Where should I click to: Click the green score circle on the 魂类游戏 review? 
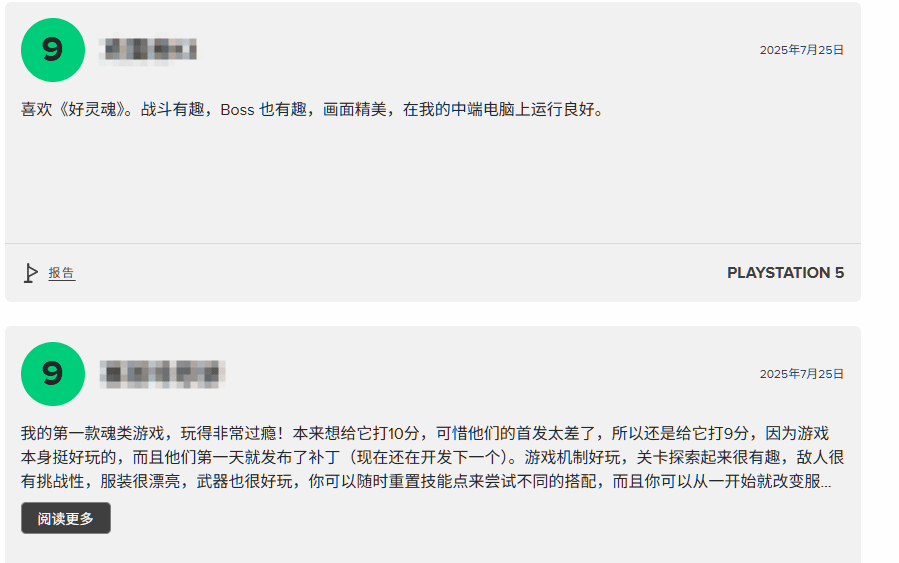pos(53,374)
